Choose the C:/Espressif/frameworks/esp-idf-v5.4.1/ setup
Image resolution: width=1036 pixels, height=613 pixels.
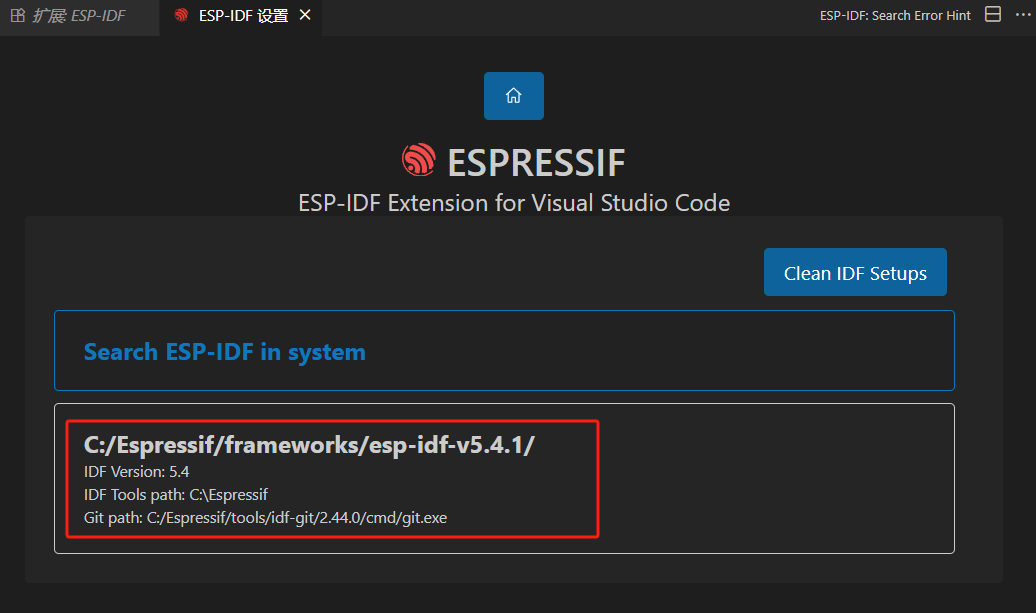click(x=504, y=478)
